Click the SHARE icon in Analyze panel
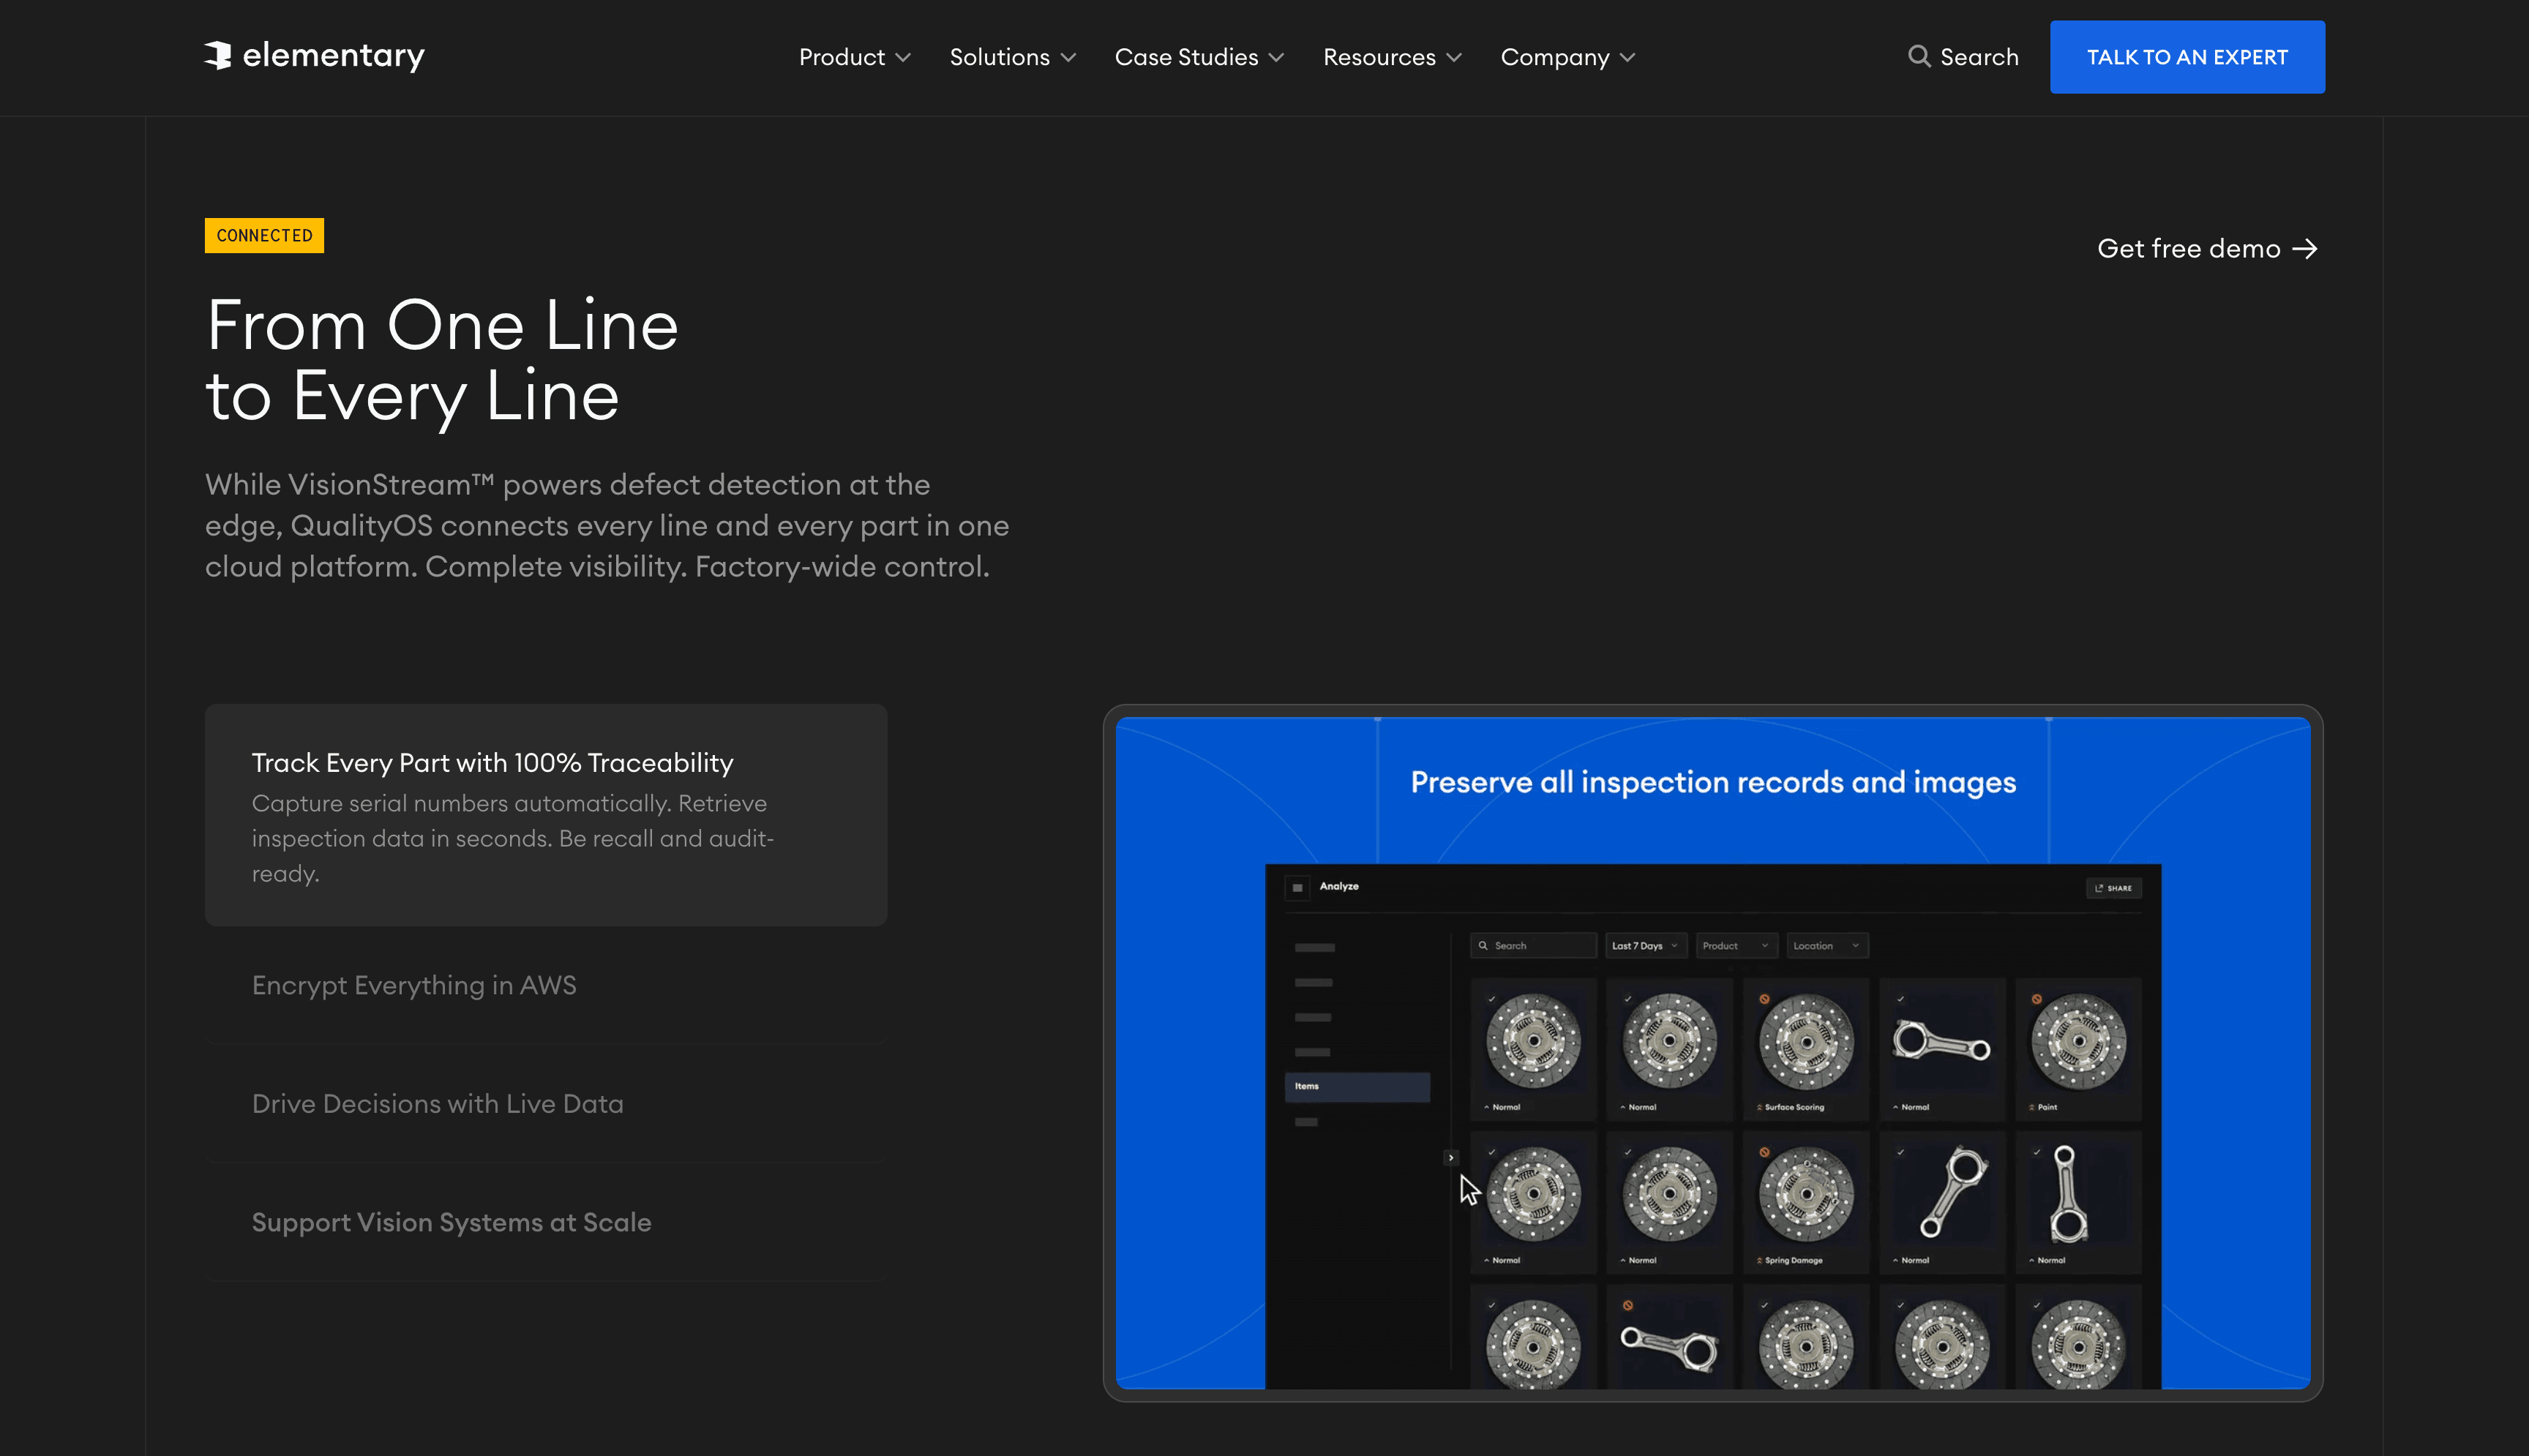This screenshot has width=2529, height=1456. [2099, 888]
